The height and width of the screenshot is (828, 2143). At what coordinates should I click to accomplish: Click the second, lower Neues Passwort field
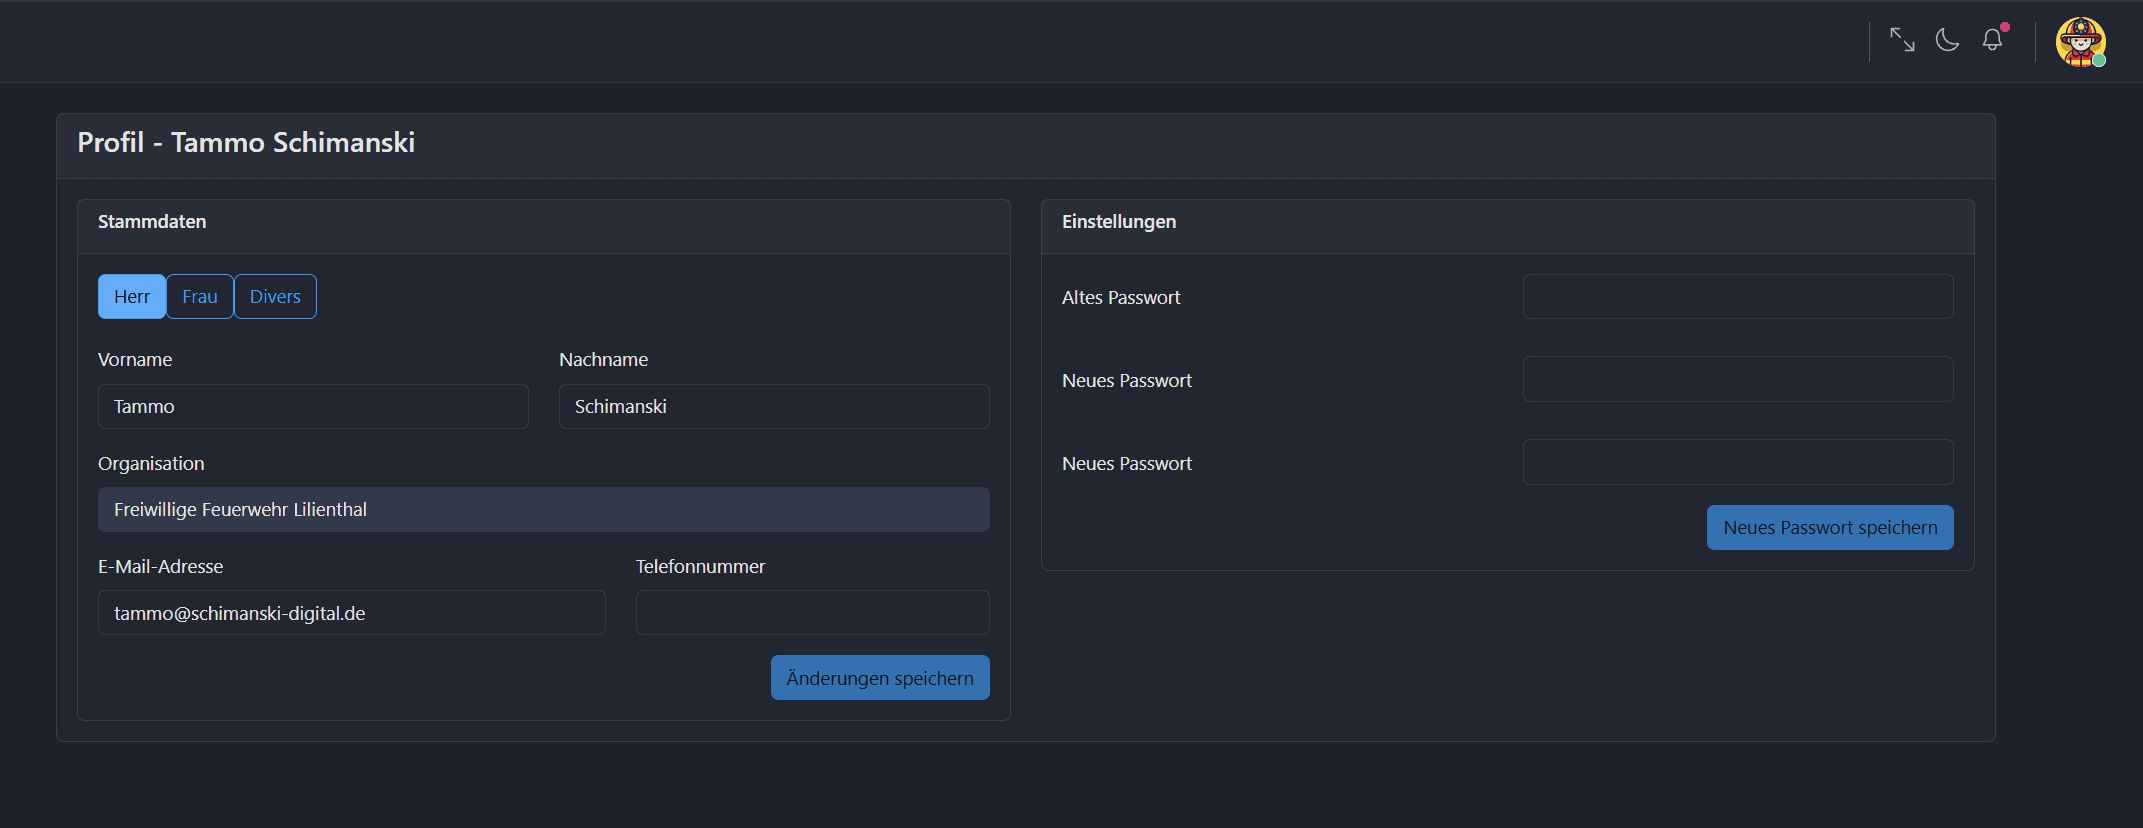tap(1737, 462)
